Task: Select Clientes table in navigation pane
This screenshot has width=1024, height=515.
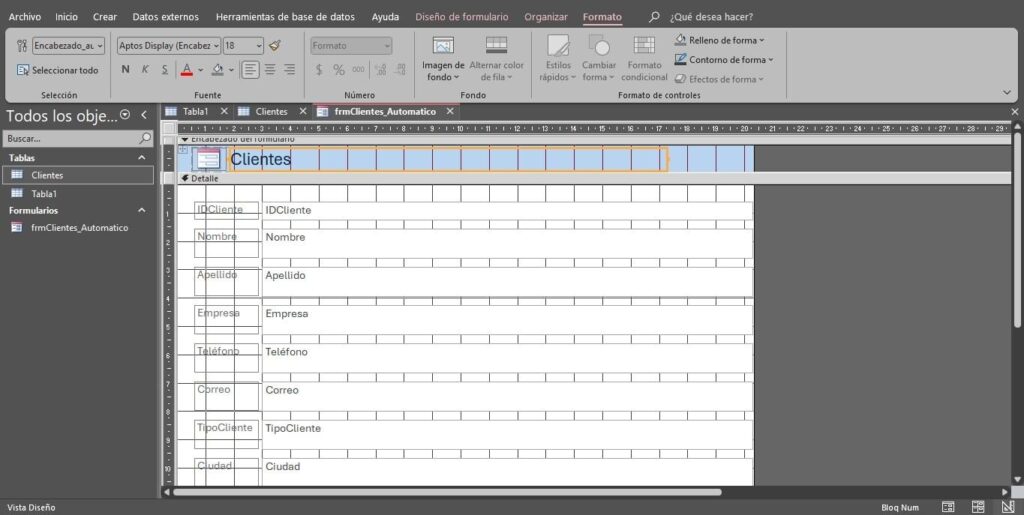Action: point(78,175)
